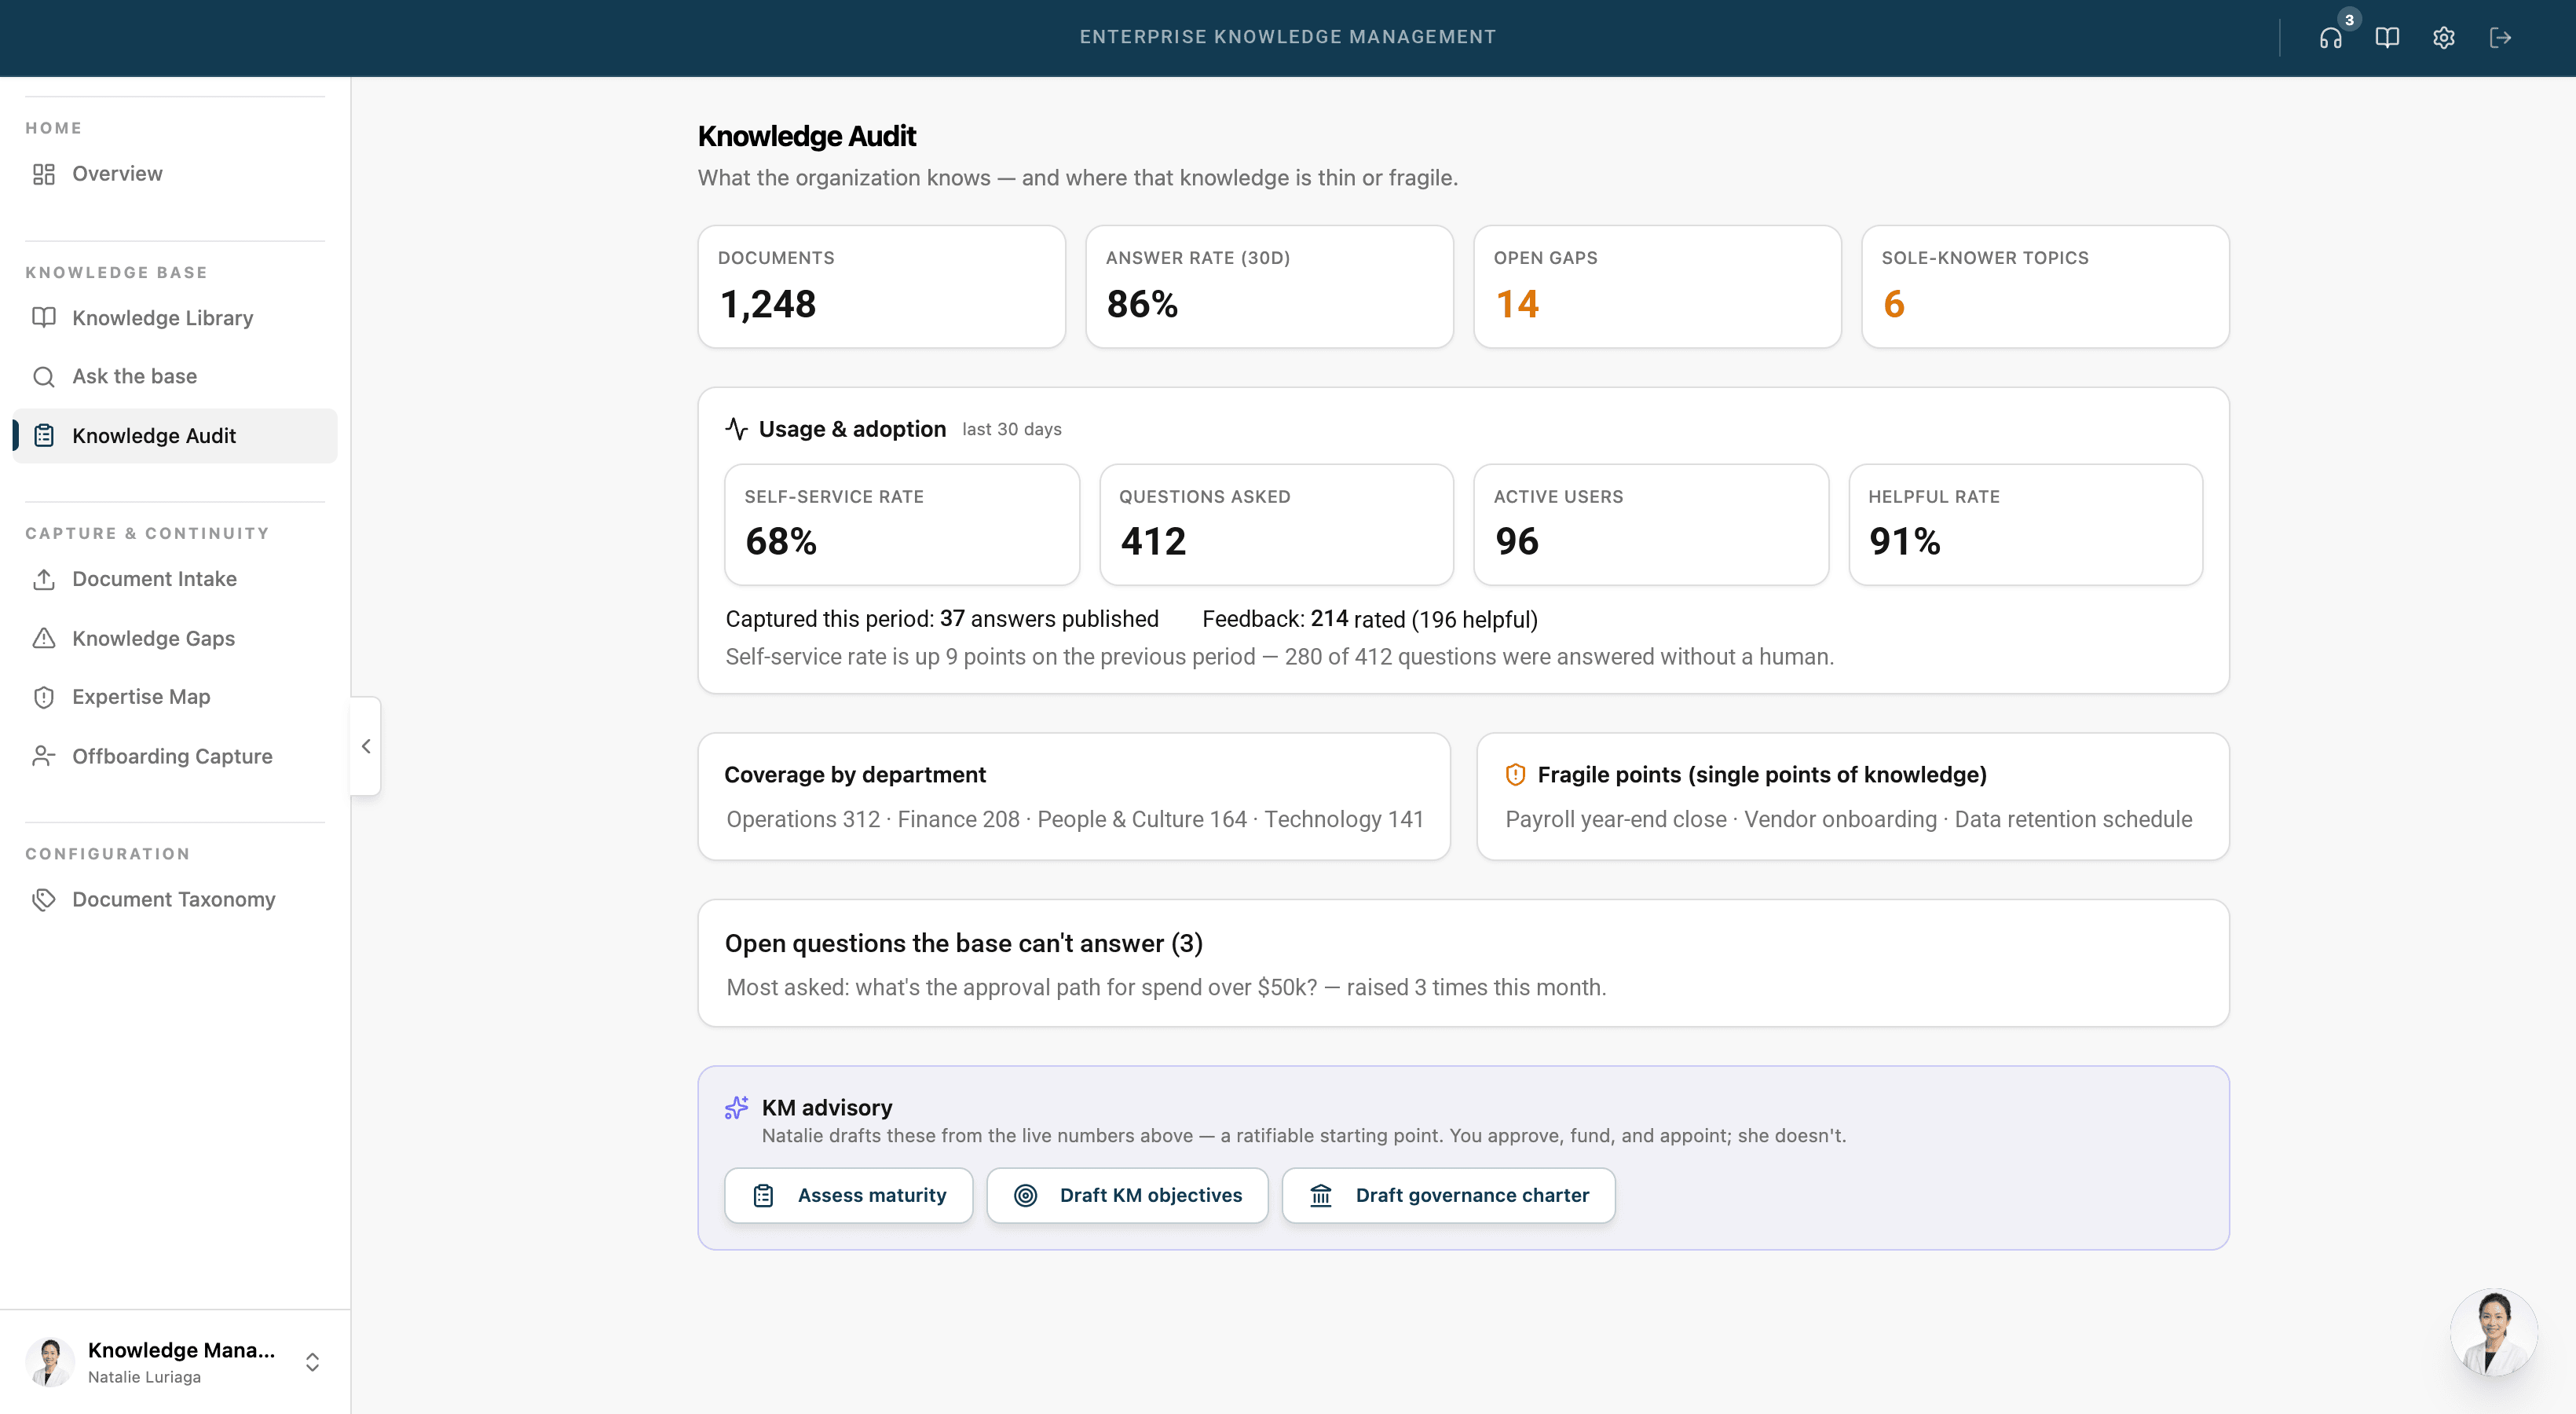This screenshot has width=2576, height=1414.
Task: Open the settings gear in header
Action: coord(2443,38)
